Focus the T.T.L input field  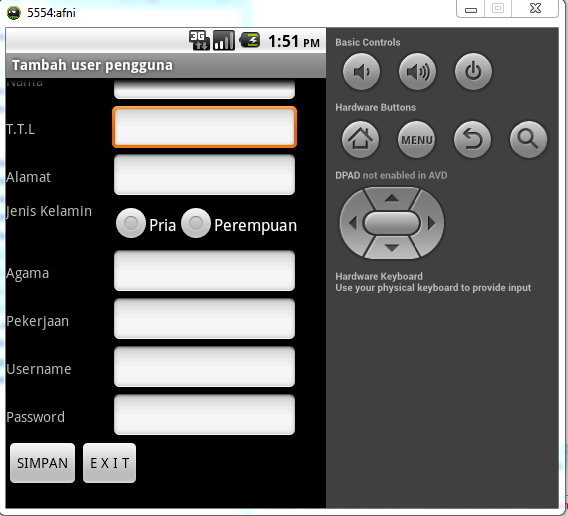[204, 127]
